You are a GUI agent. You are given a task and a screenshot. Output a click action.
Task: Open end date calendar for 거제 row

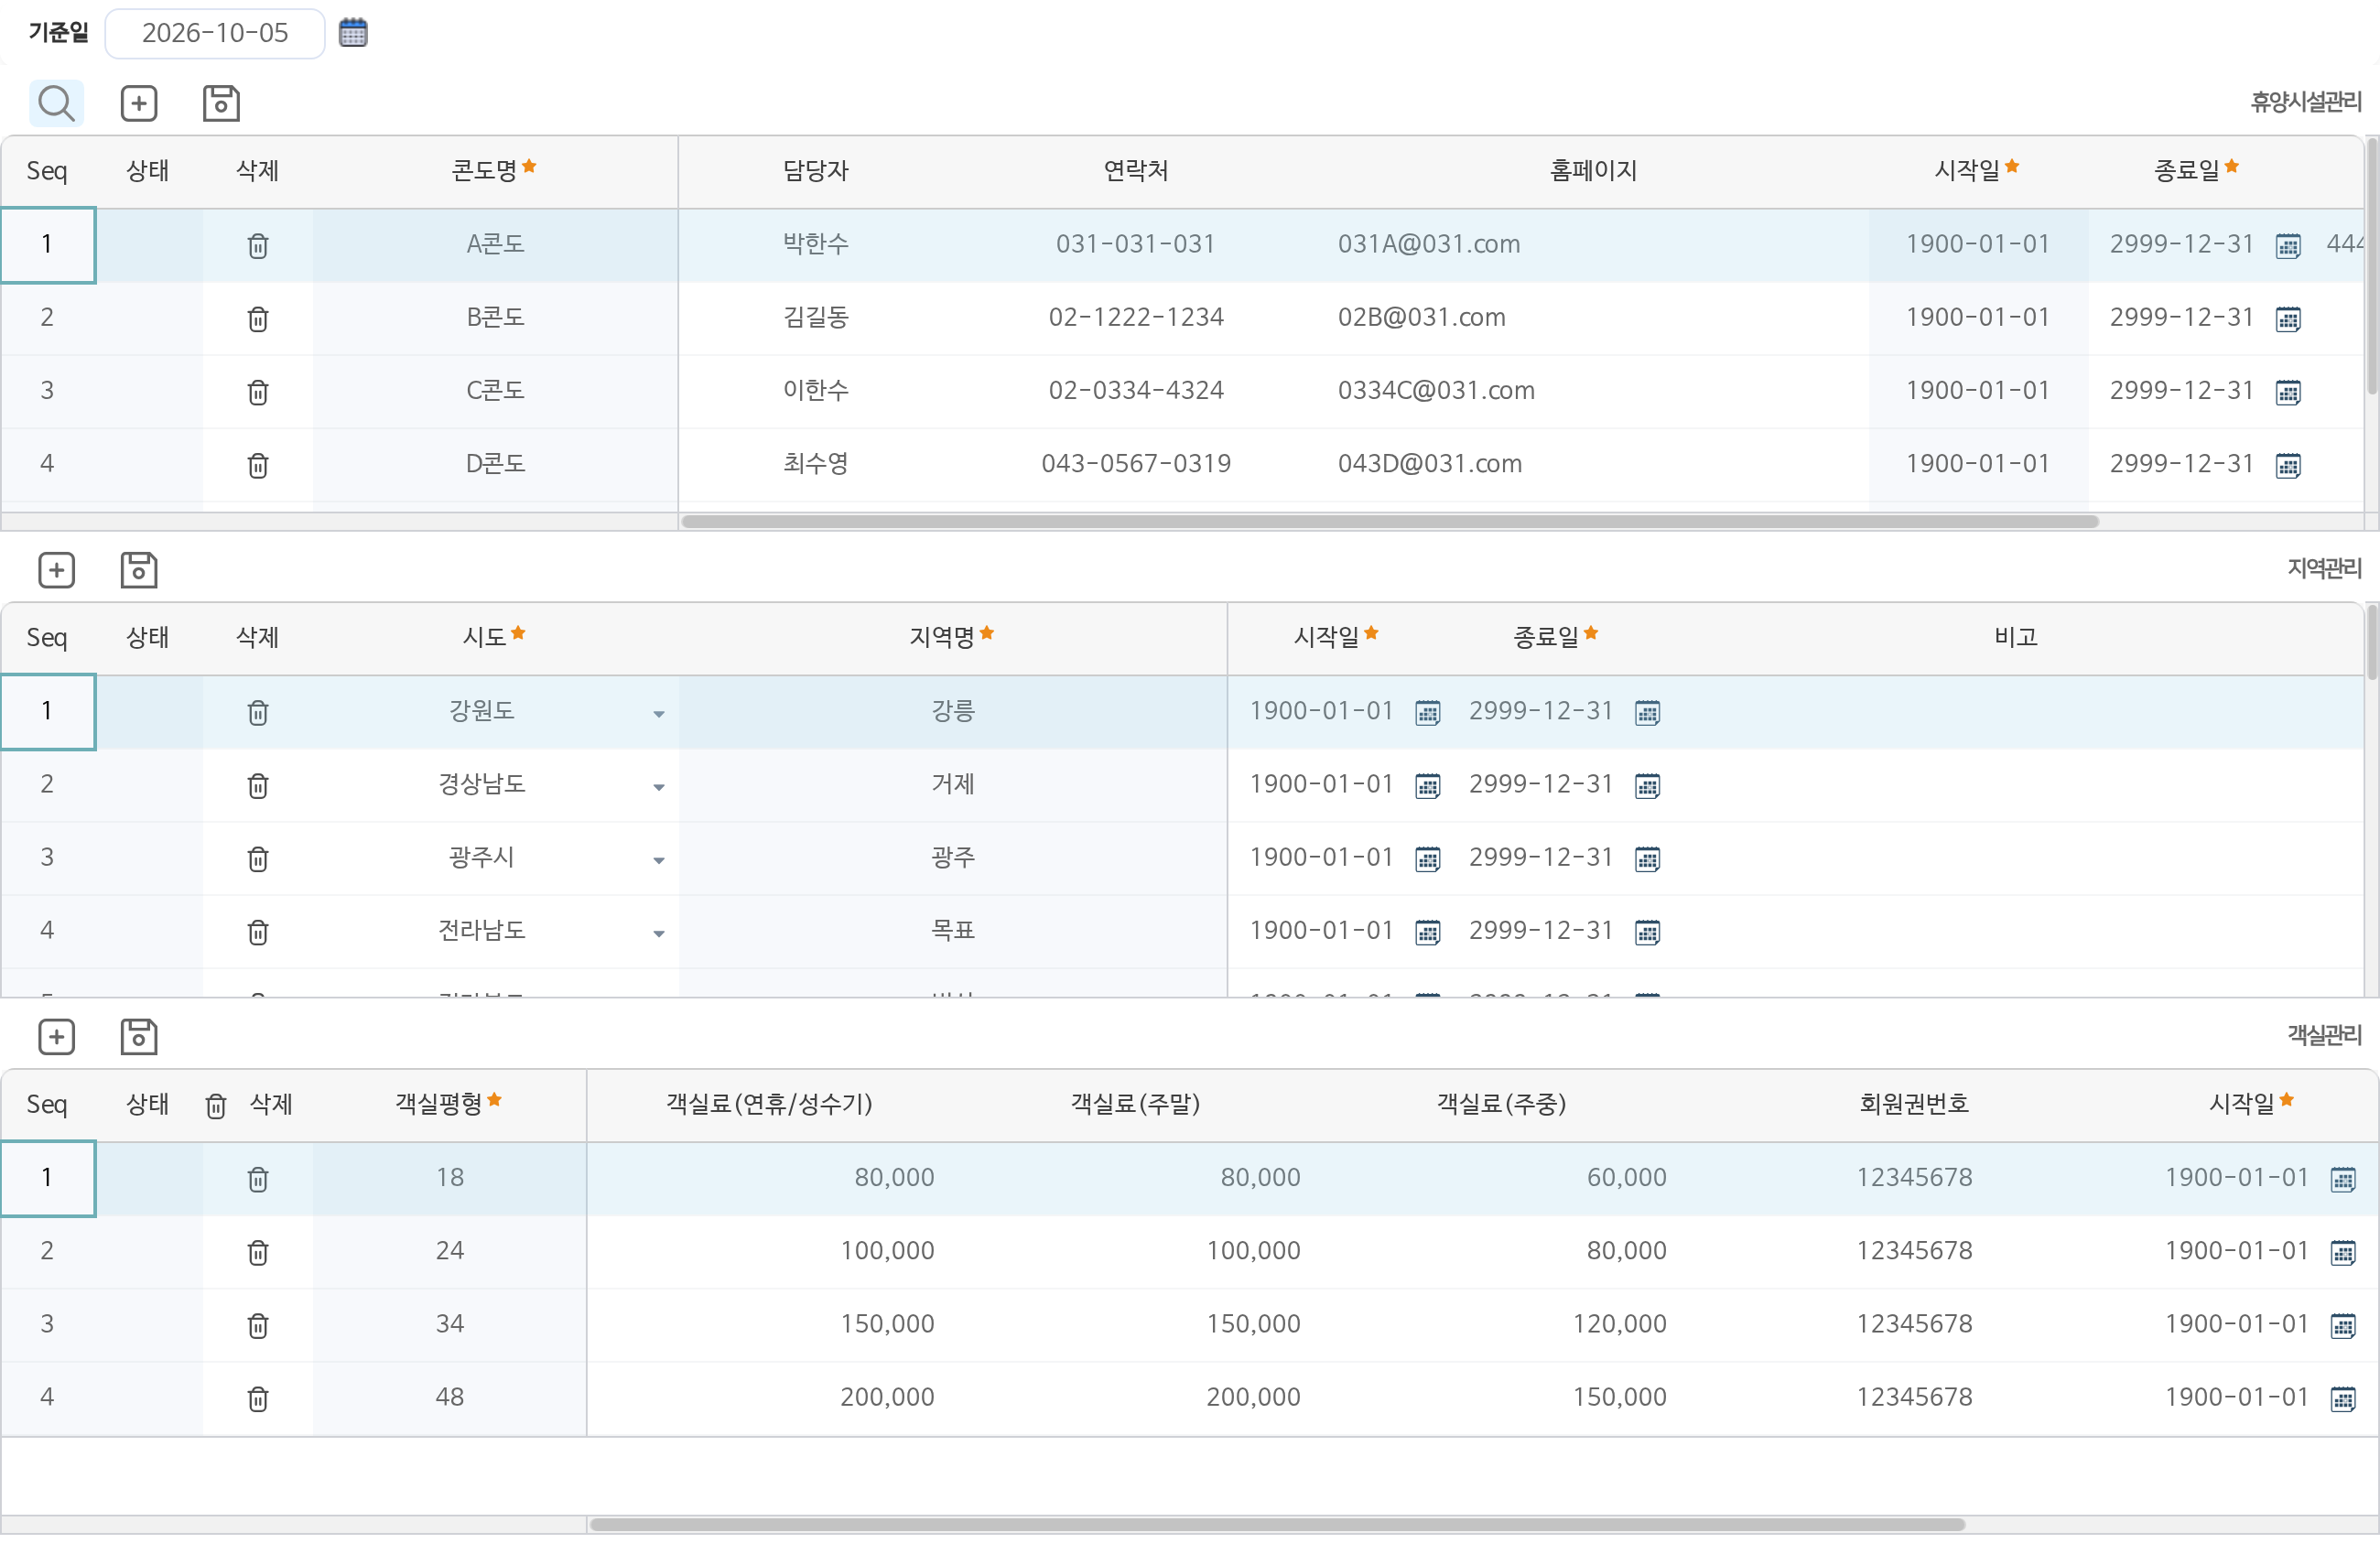point(1647,786)
